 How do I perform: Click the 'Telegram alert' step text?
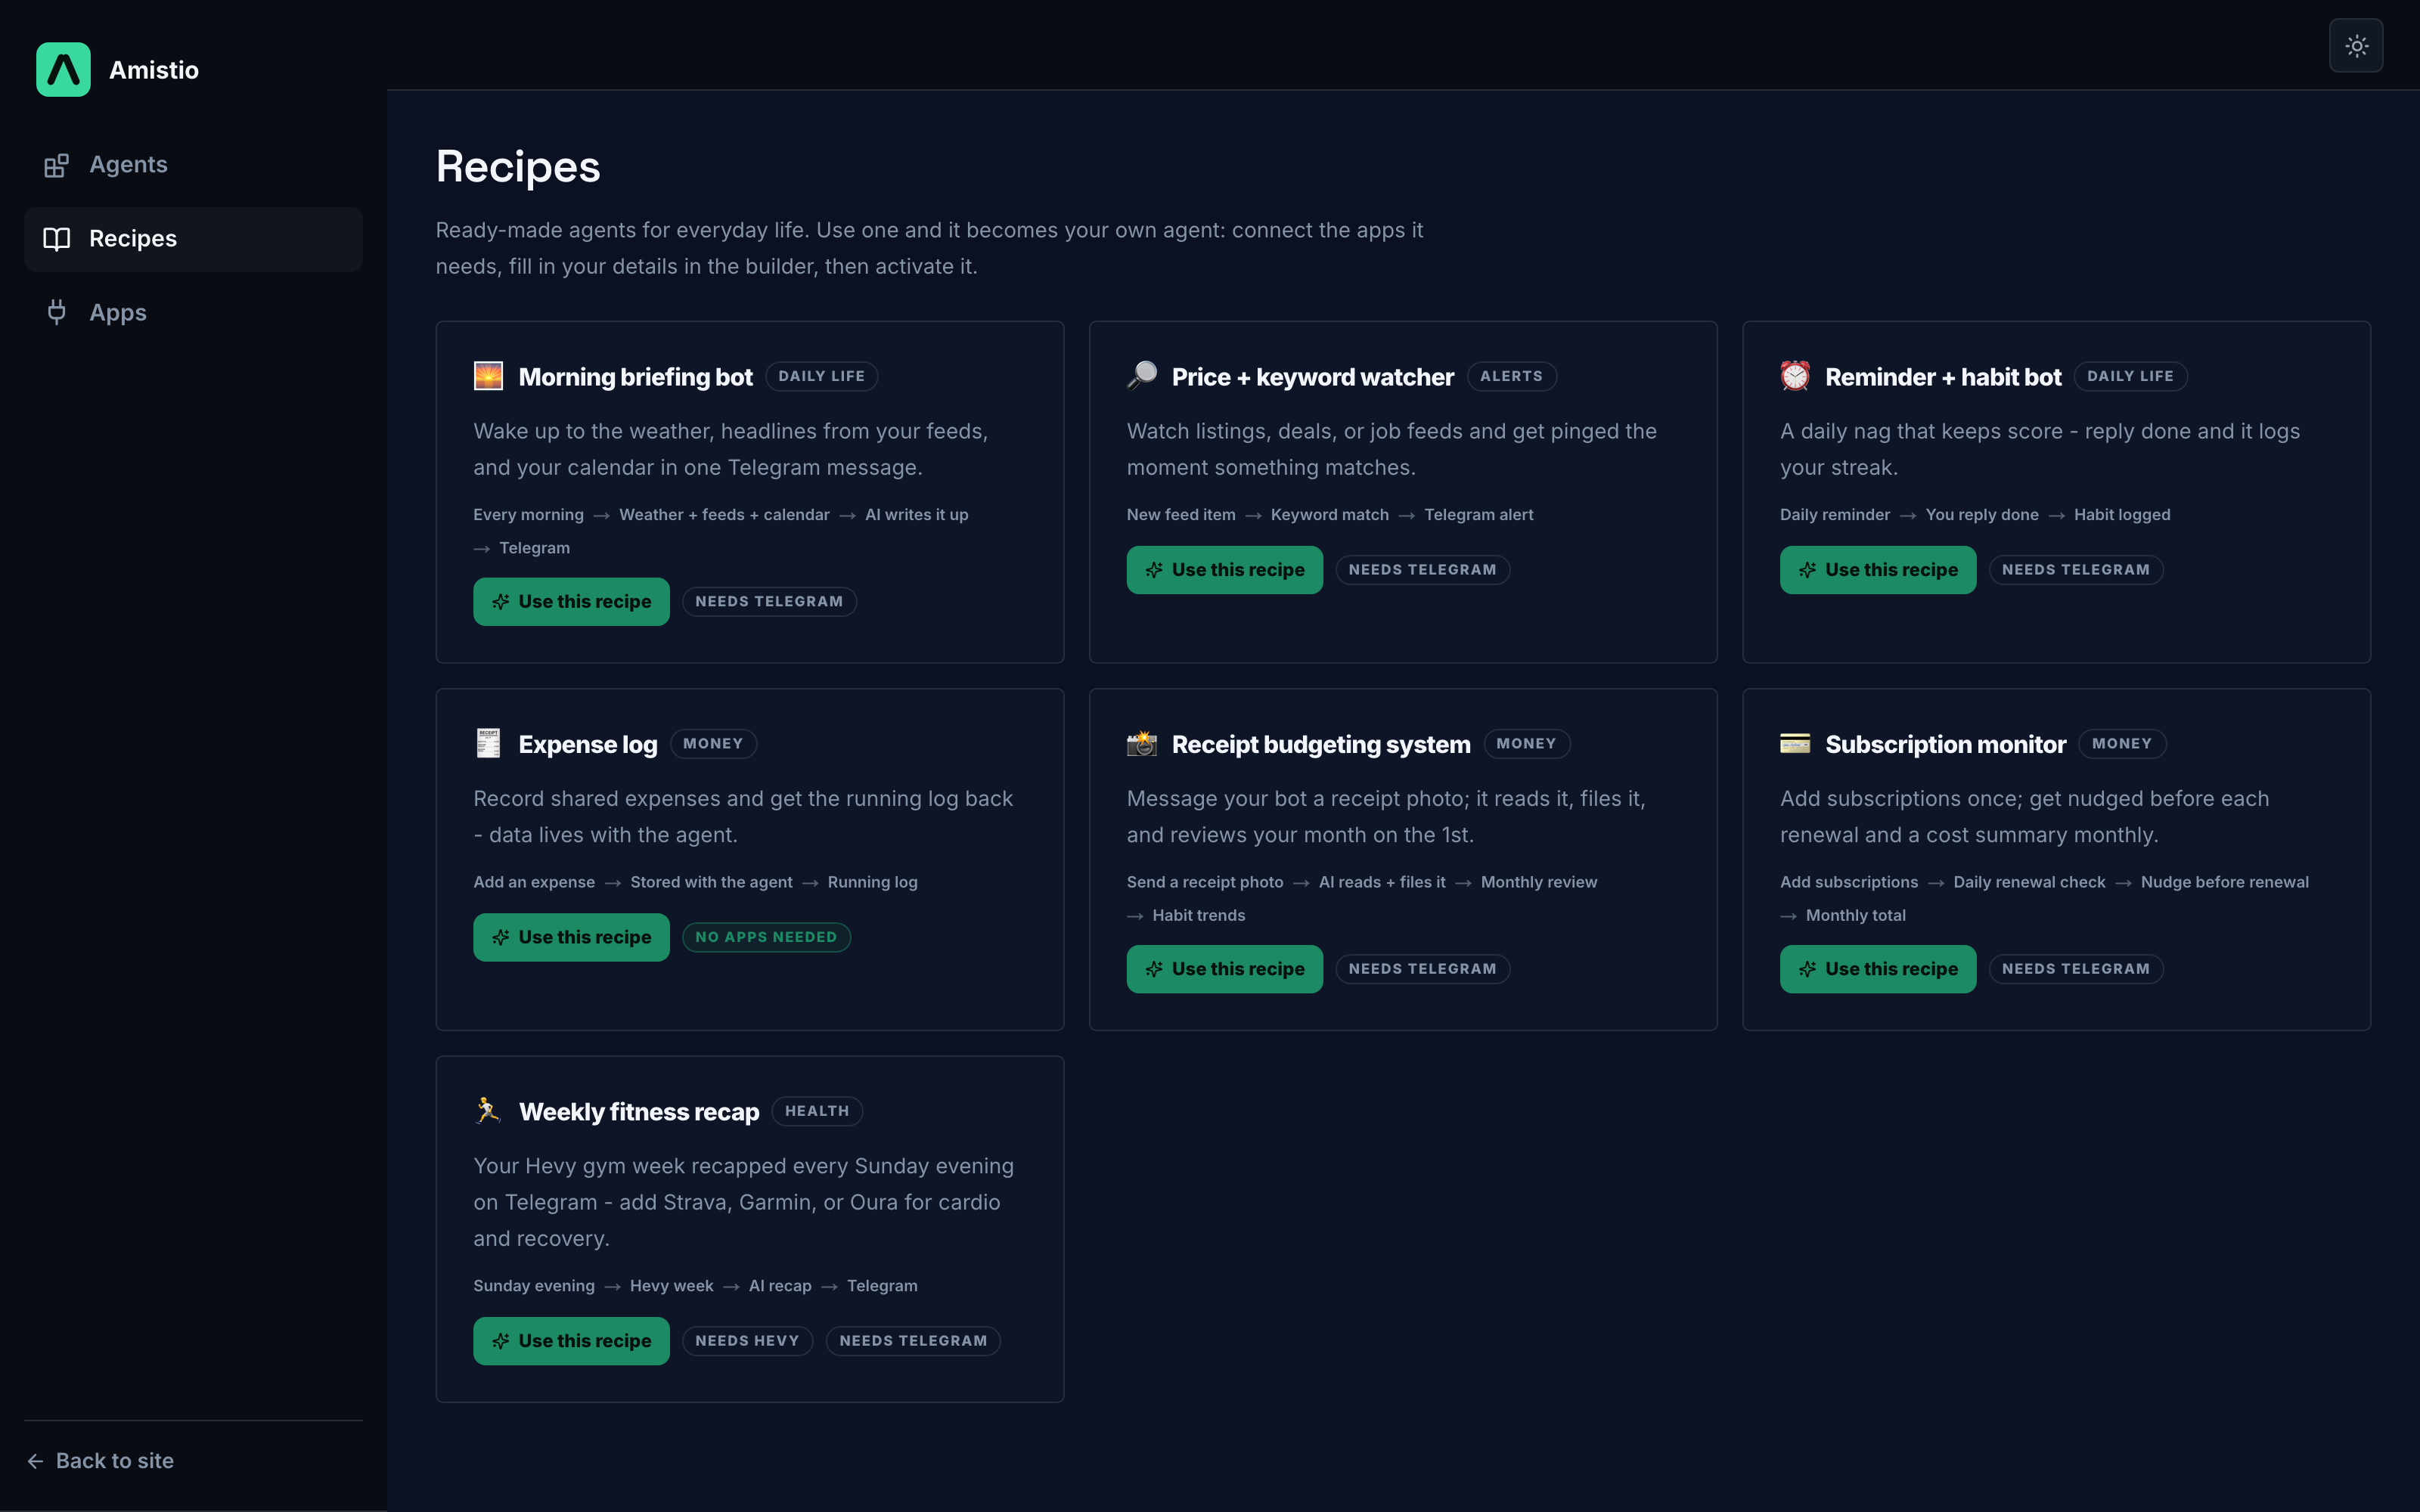(1478, 515)
